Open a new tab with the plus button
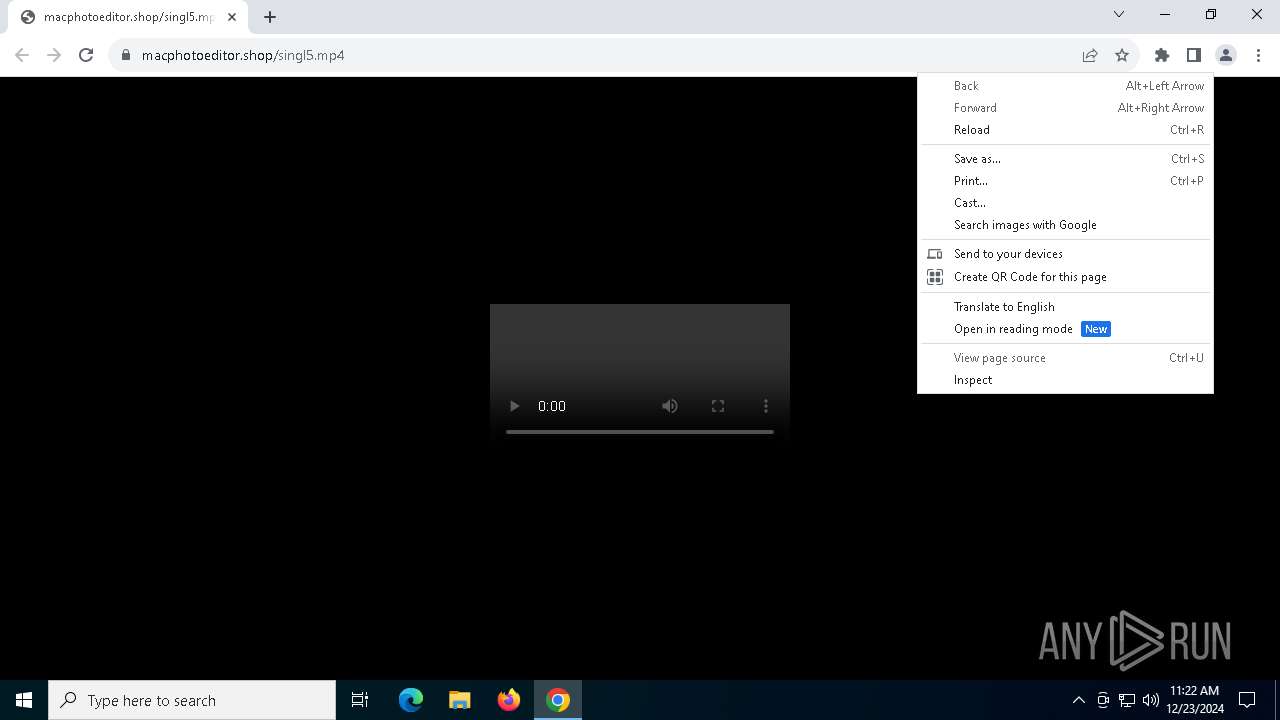This screenshot has height=720, width=1280. coord(270,17)
